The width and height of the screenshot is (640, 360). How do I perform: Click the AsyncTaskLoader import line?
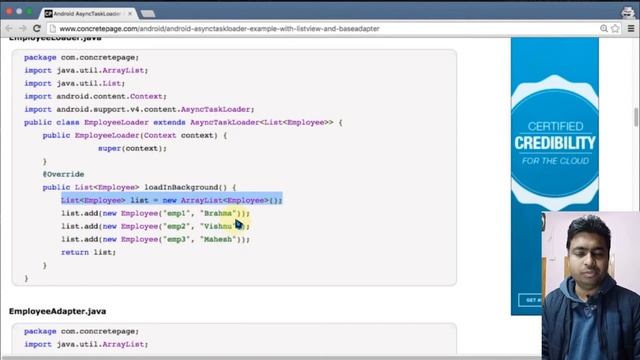click(139, 109)
